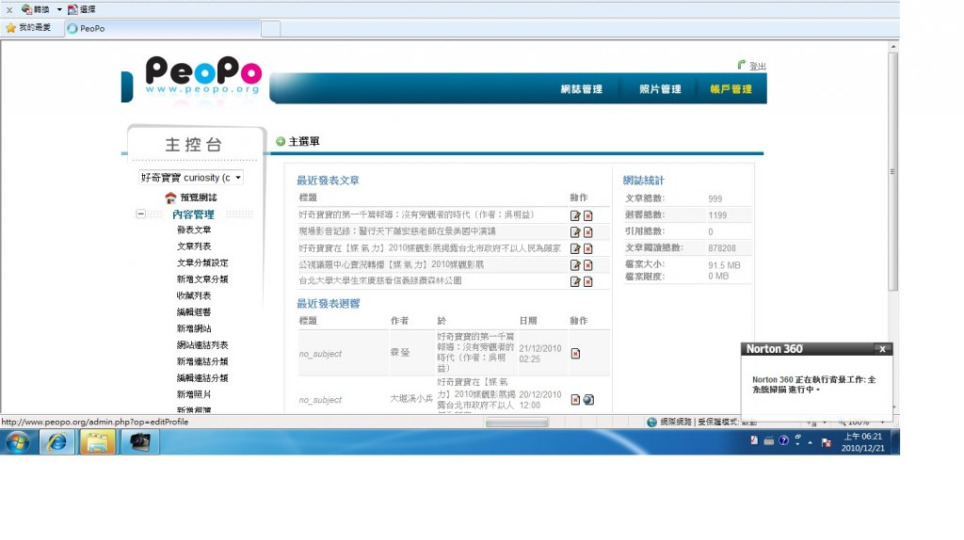
Task: Open the 帳戶管理 navigation tab
Action: pos(730,89)
